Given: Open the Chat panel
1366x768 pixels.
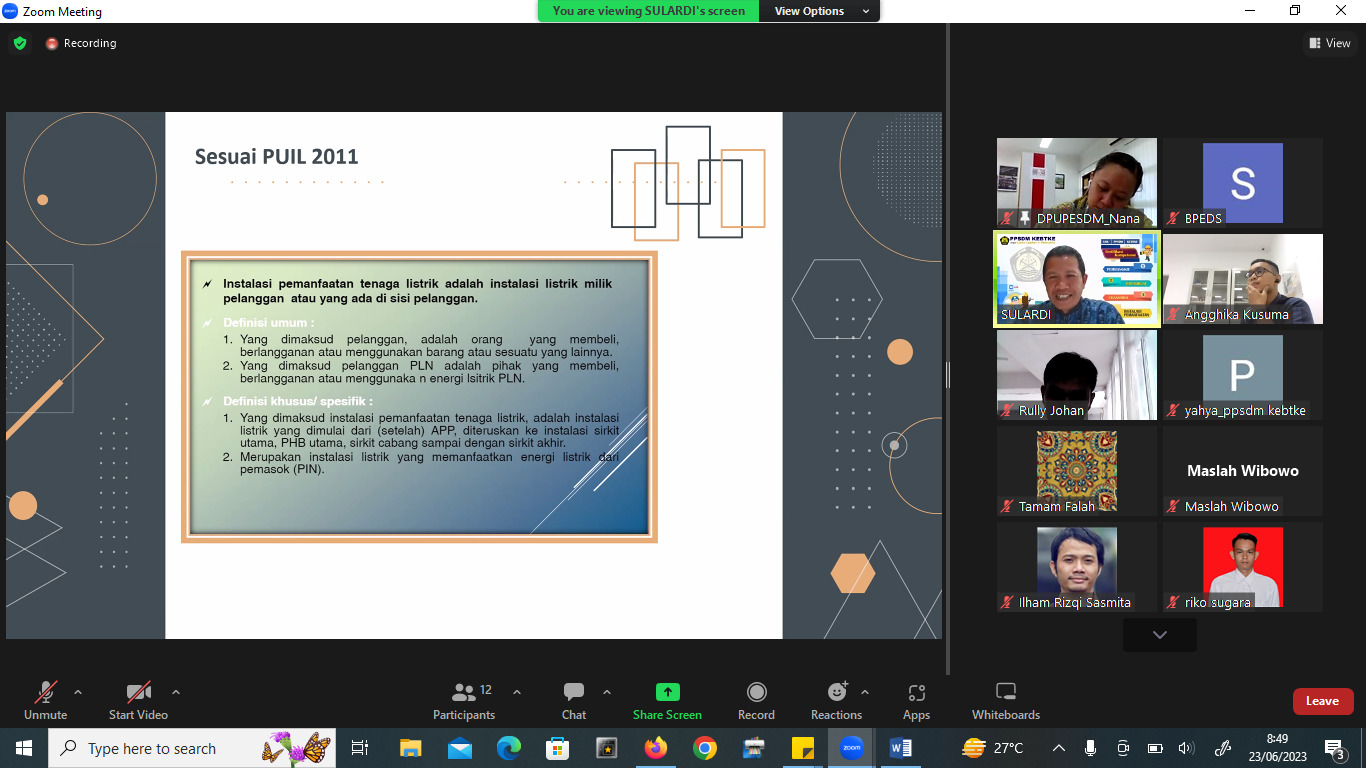Looking at the screenshot, I should pyautogui.click(x=574, y=700).
